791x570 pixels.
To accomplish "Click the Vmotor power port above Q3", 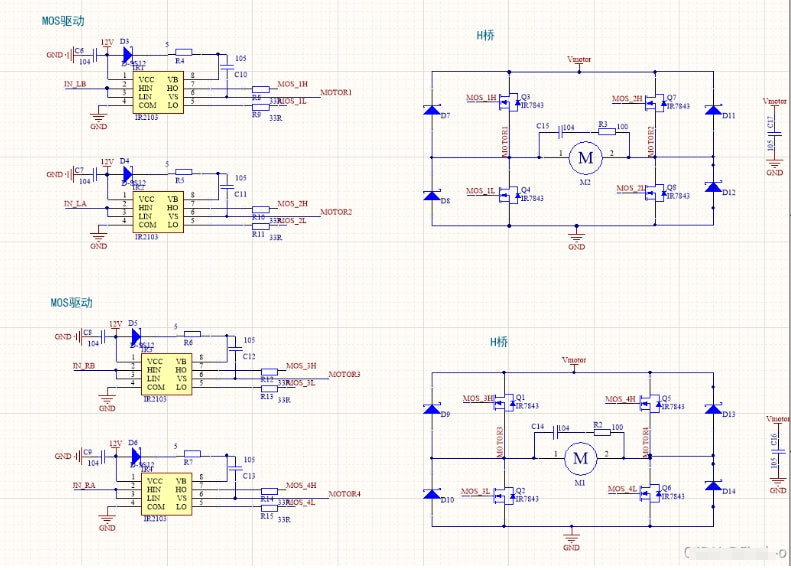I will tap(579, 63).
